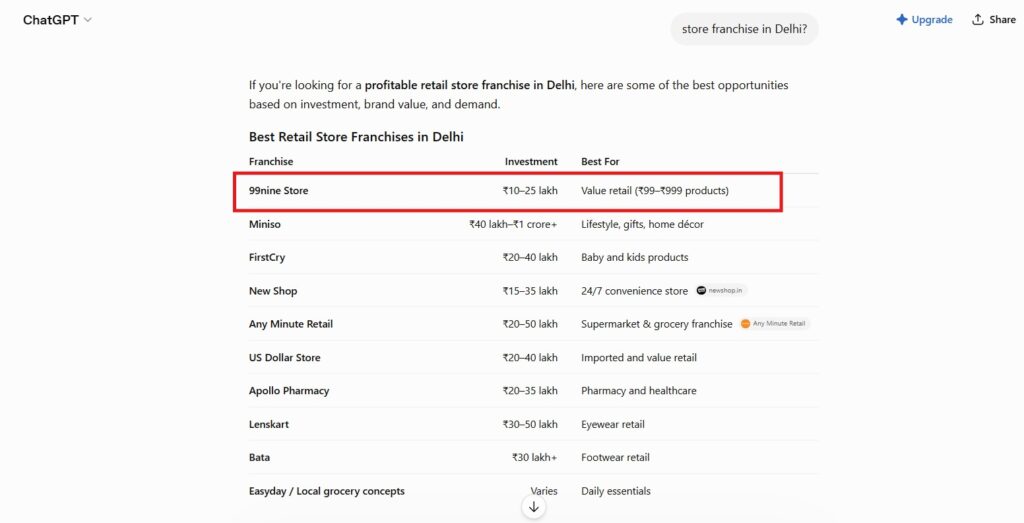
Task: Click the ₹40 lakh–₹1 crore+ investment value
Action: (x=513, y=224)
